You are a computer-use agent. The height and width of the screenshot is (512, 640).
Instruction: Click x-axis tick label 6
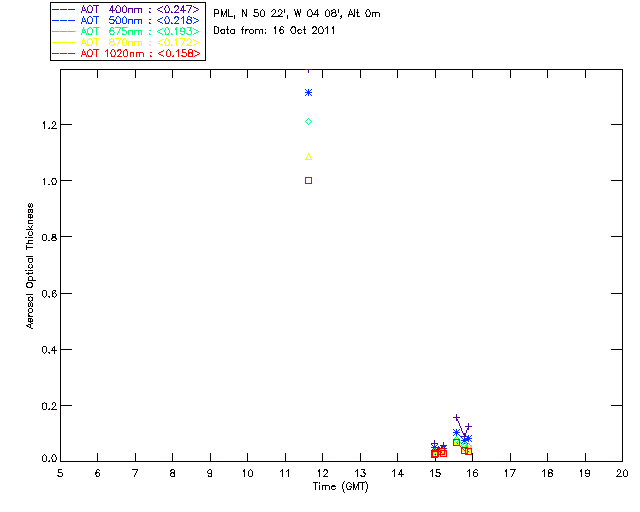click(98, 474)
